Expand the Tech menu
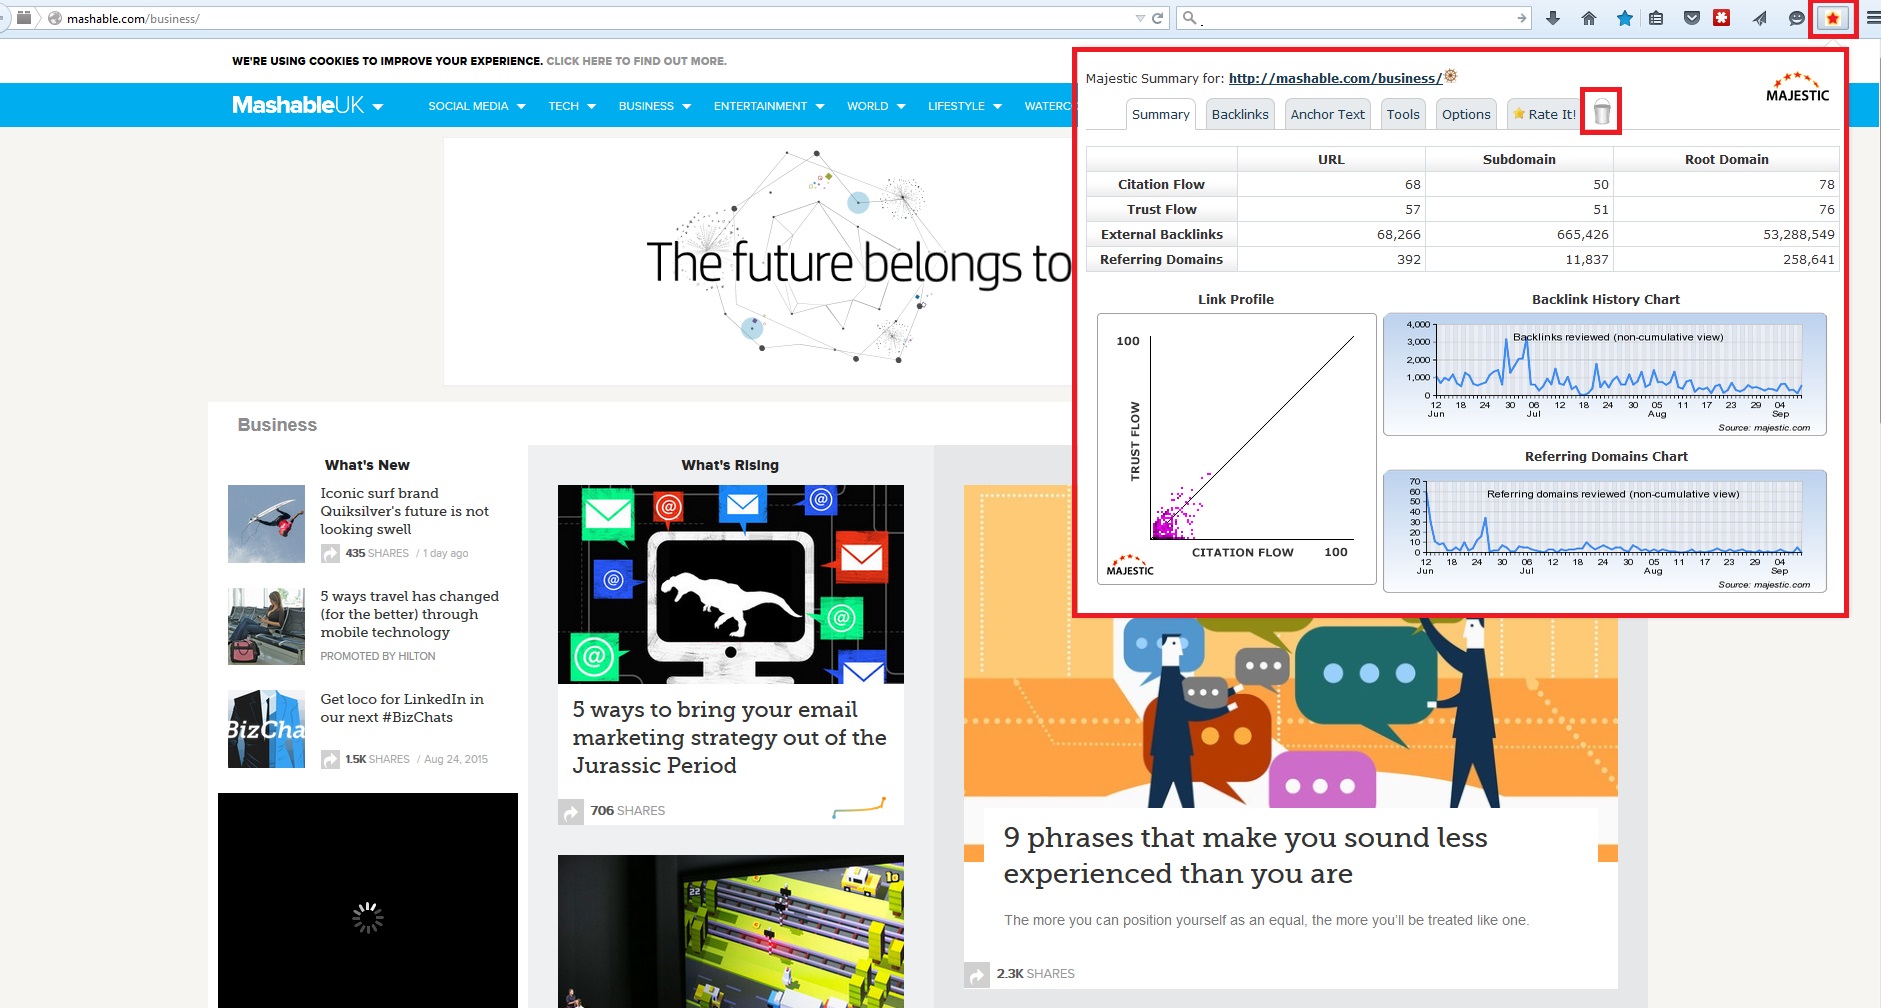This screenshot has height=1008, width=1881. tap(572, 106)
